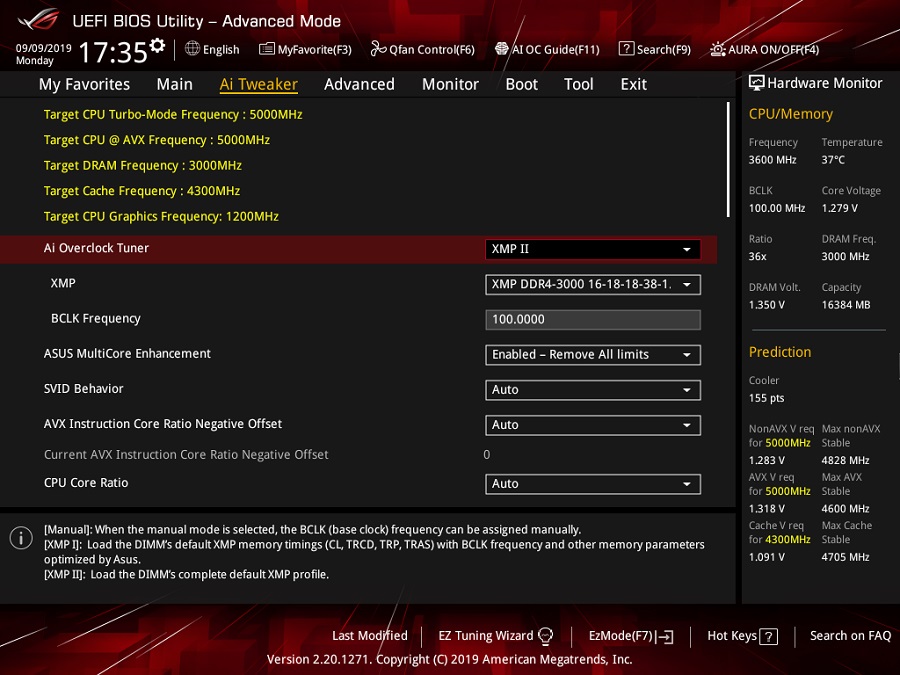Click the Last Modified button
The height and width of the screenshot is (675, 900).
click(x=370, y=635)
